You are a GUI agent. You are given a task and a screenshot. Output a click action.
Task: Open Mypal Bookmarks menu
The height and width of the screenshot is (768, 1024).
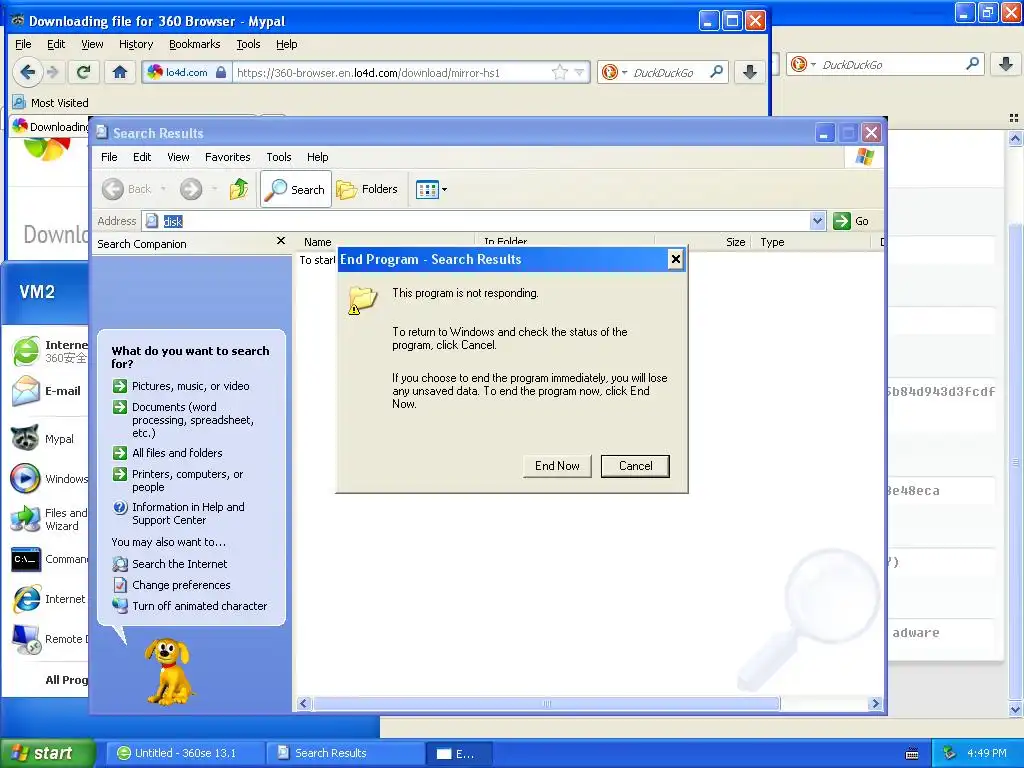pos(195,44)
